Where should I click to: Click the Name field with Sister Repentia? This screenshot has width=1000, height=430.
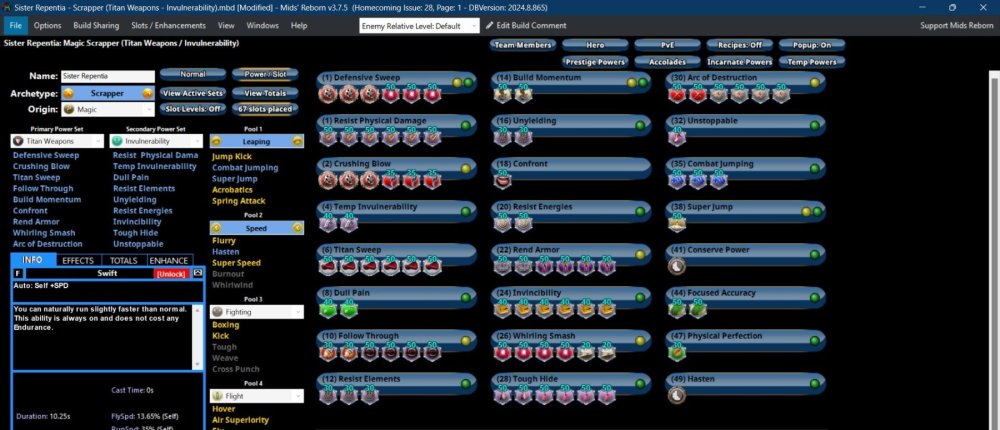pyautogui.click(x=108, y=76)
